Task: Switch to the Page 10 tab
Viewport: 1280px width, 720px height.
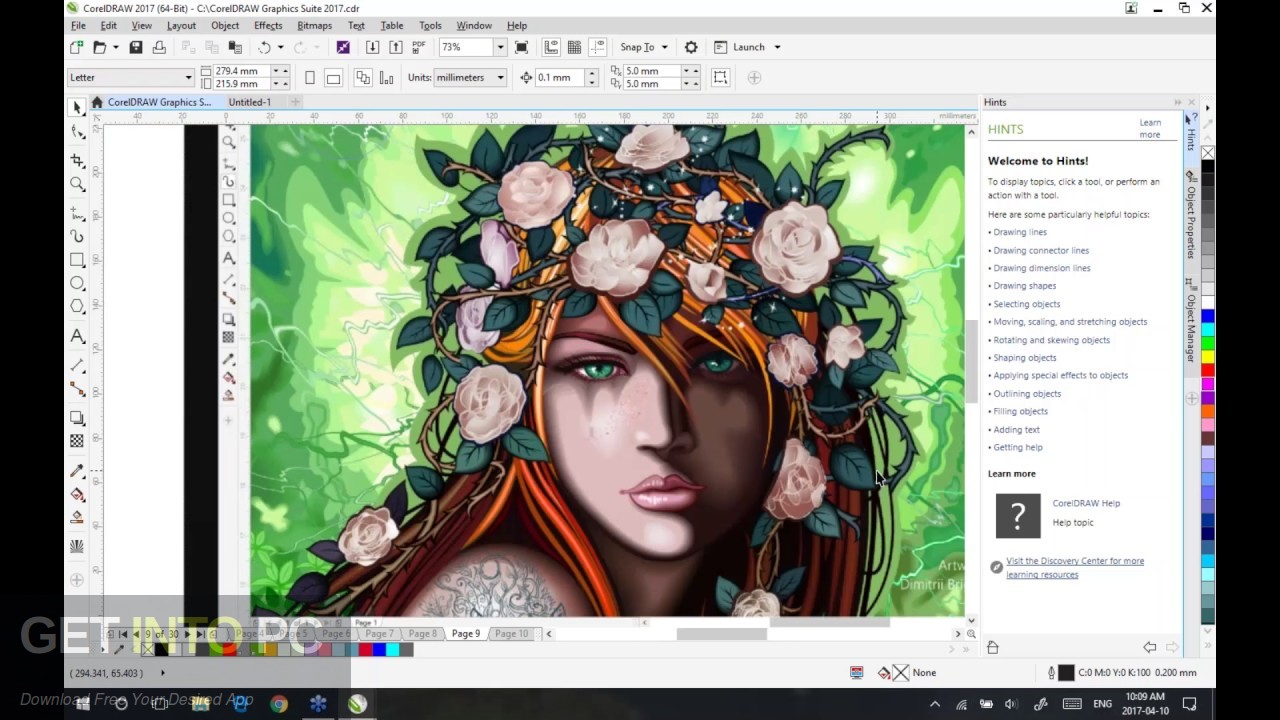Action: click(511, 634)
